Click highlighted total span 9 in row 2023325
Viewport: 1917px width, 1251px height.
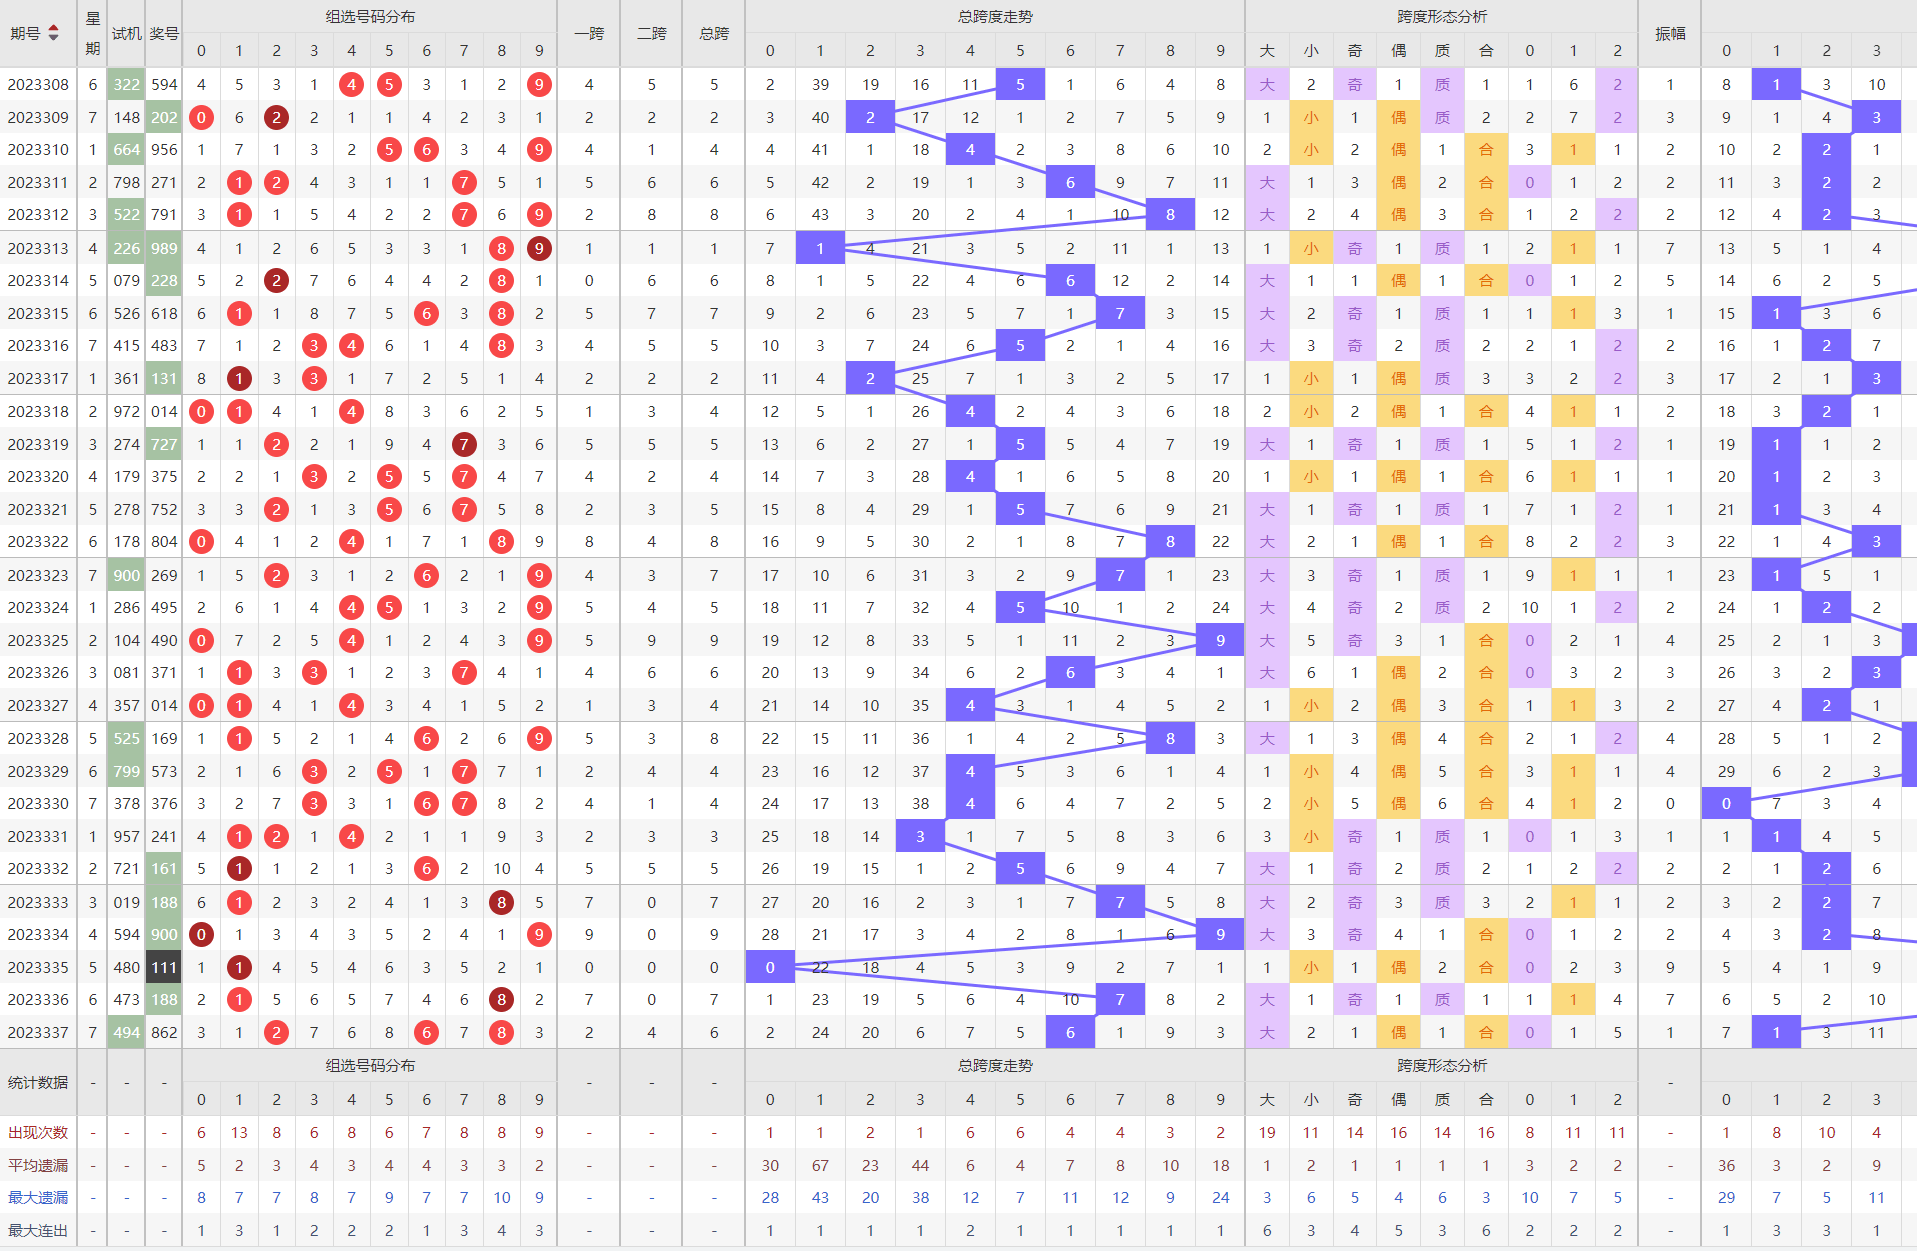point(1220,641)
